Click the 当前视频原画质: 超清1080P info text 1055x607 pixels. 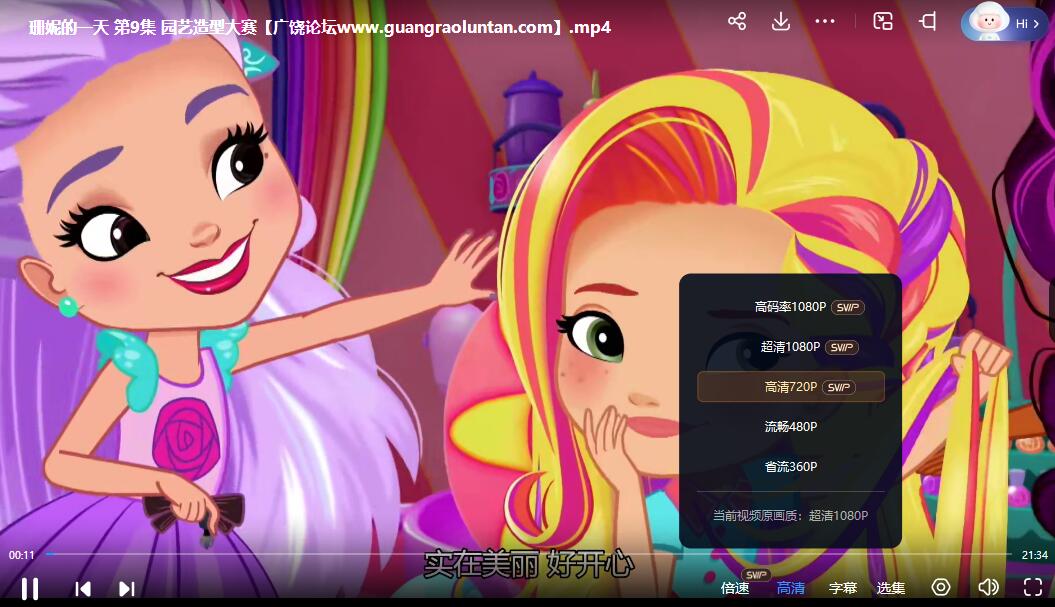(791, 515)
